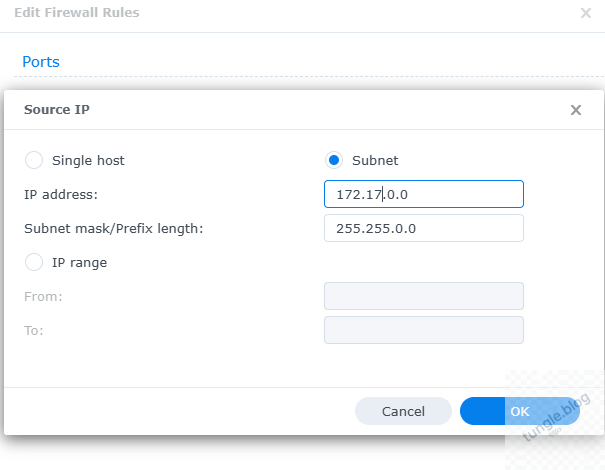605x470 pixels.
Task: Click the Ports section heading
Action: point(41,62)
